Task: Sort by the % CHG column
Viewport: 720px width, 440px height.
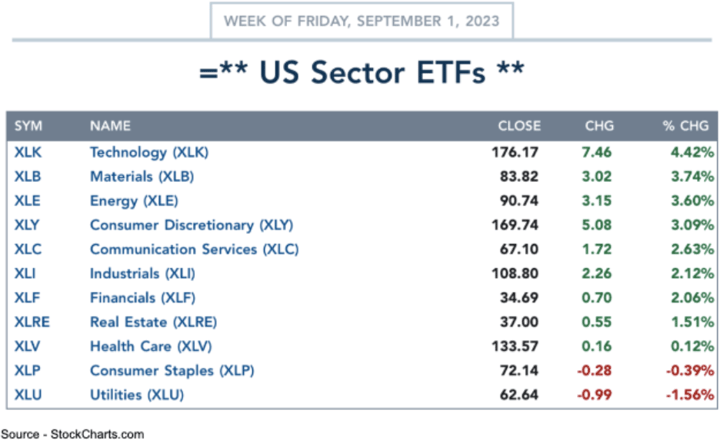Action: (685, 126)
